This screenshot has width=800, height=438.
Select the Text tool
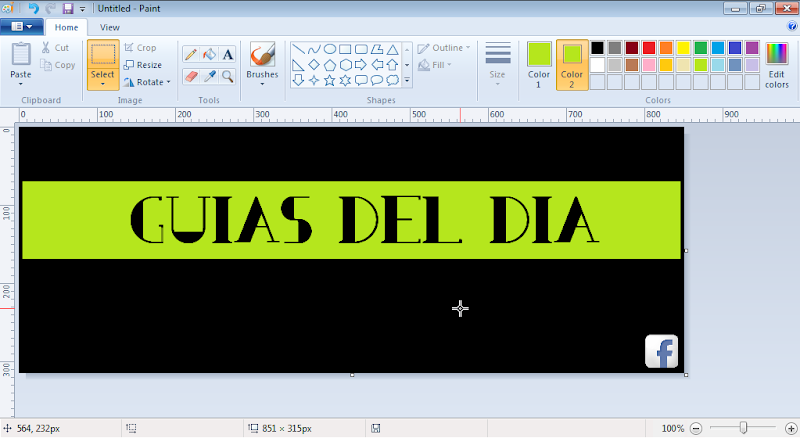(x=228, y=54)
